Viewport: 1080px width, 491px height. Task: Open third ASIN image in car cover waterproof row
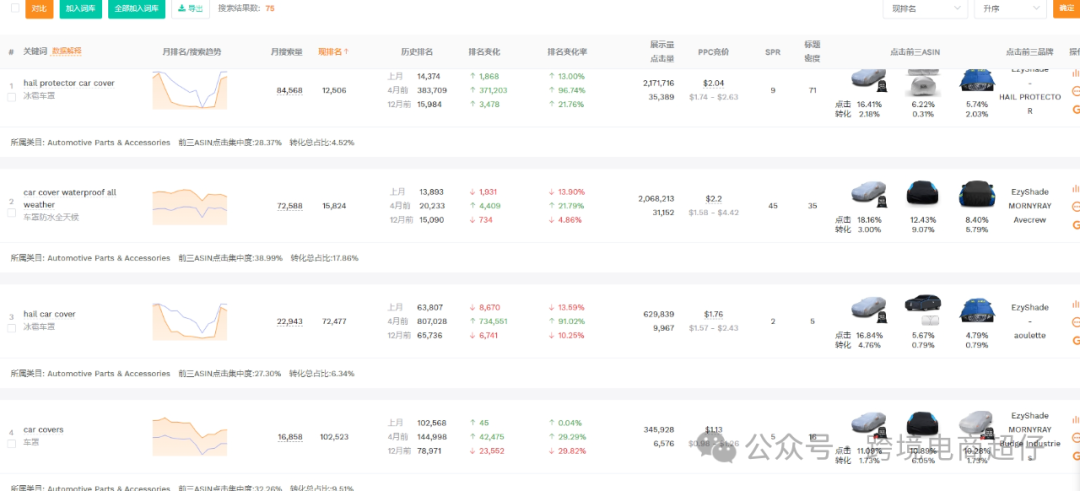[977, 193]
